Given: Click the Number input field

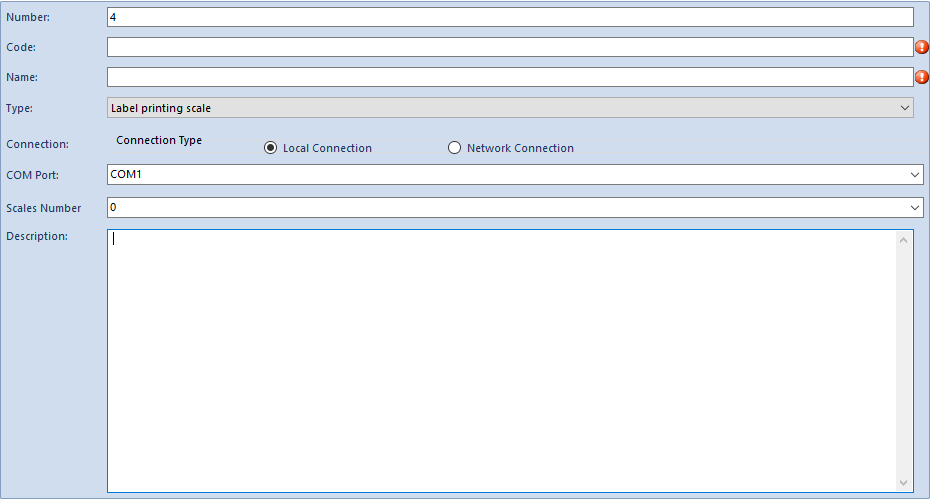Looking at the screenshot, I should pos(510,17).
